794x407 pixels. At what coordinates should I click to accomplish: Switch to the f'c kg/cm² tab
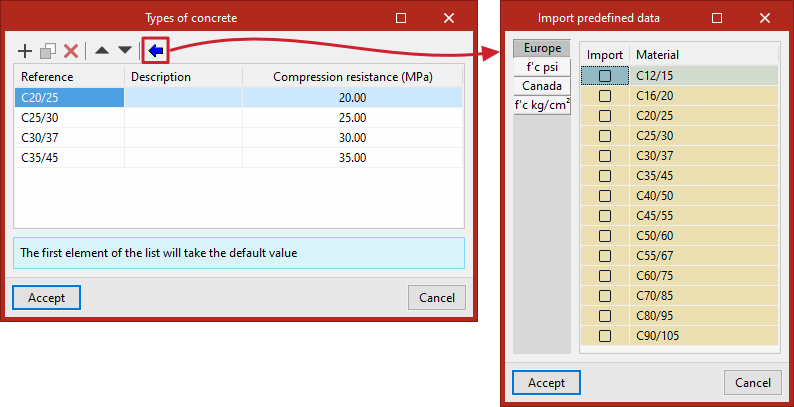542,106
